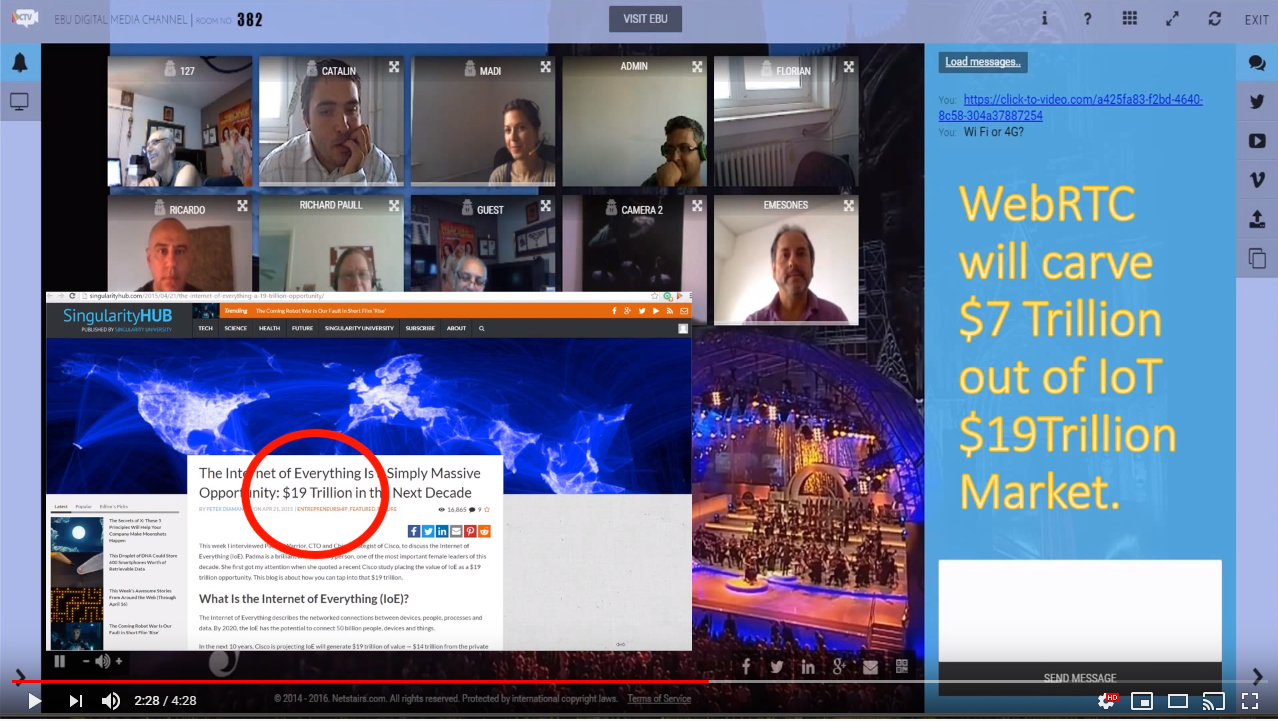Image resolution: width=1278 pixels, height=721 pixels.
Task: Expand CAMERA 2's video tile
Action: (x=699, y=206)
